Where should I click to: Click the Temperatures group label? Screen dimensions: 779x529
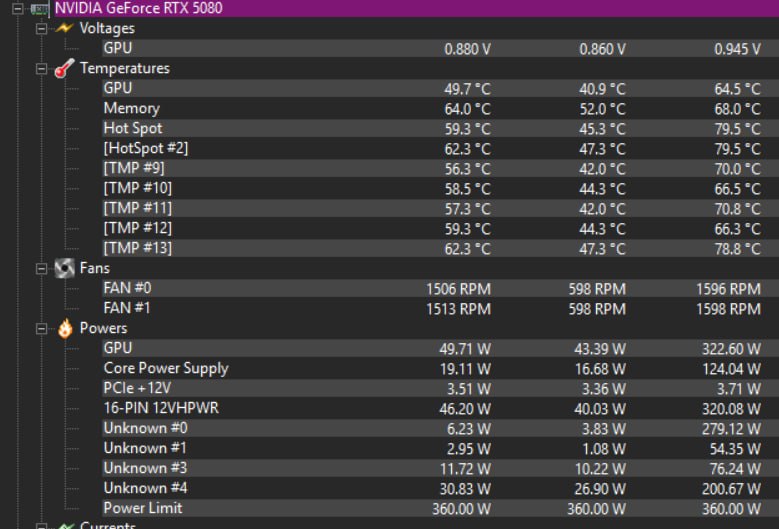click(x=125, y=68)
